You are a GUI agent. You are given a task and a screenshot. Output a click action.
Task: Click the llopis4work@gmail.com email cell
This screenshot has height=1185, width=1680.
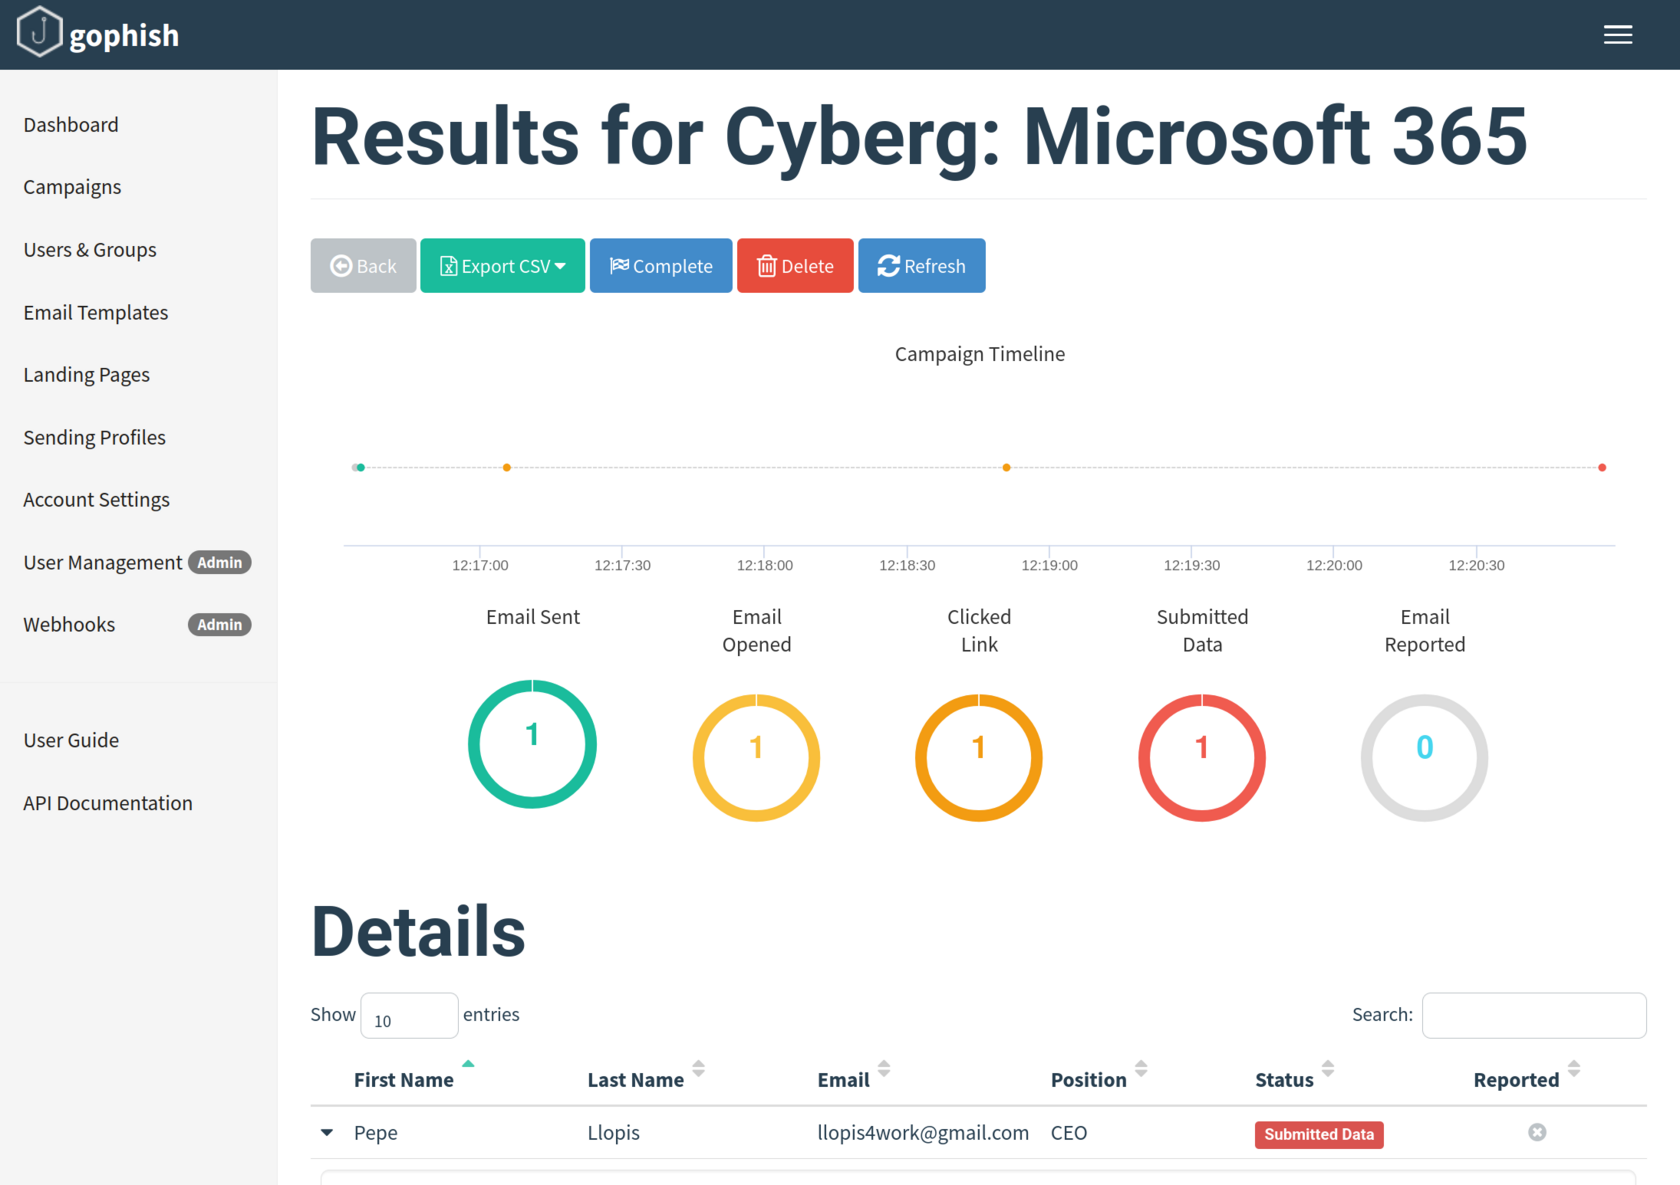923,1133
